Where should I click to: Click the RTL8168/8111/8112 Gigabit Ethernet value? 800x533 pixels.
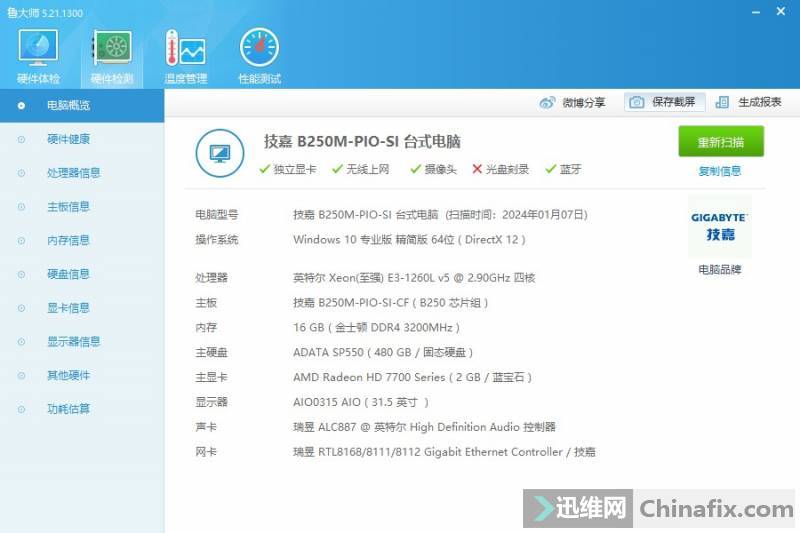click(444, 452)
